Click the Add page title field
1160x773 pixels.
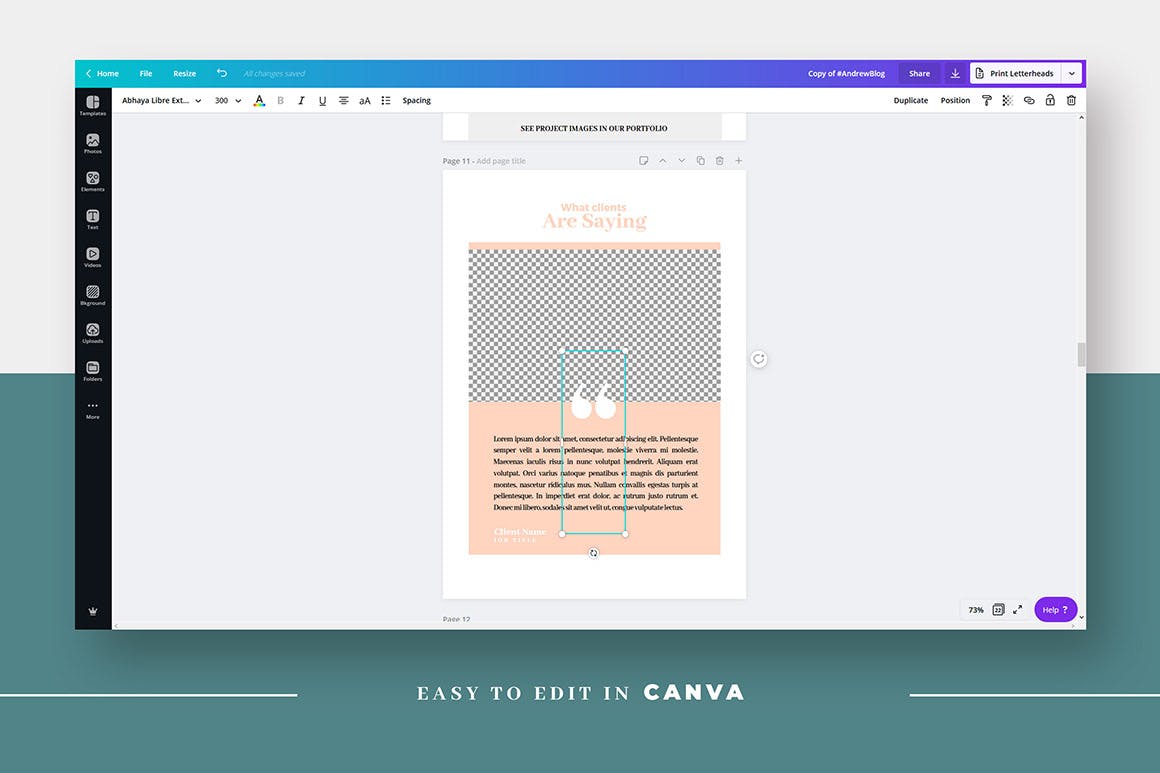click(x=501, y=161)
